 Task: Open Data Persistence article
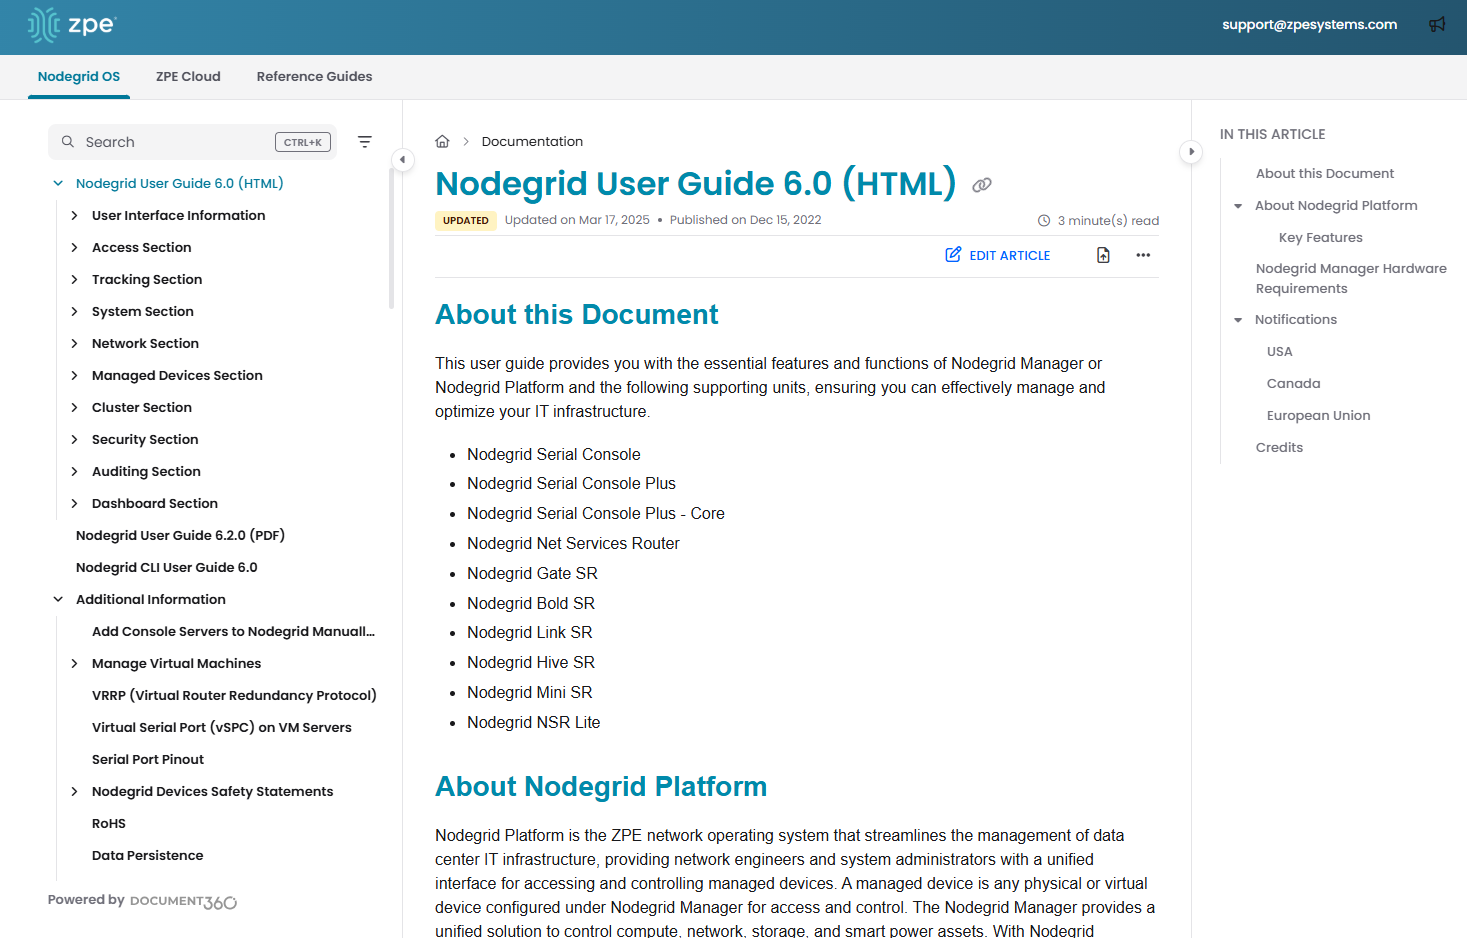click(x=147, y=855)
